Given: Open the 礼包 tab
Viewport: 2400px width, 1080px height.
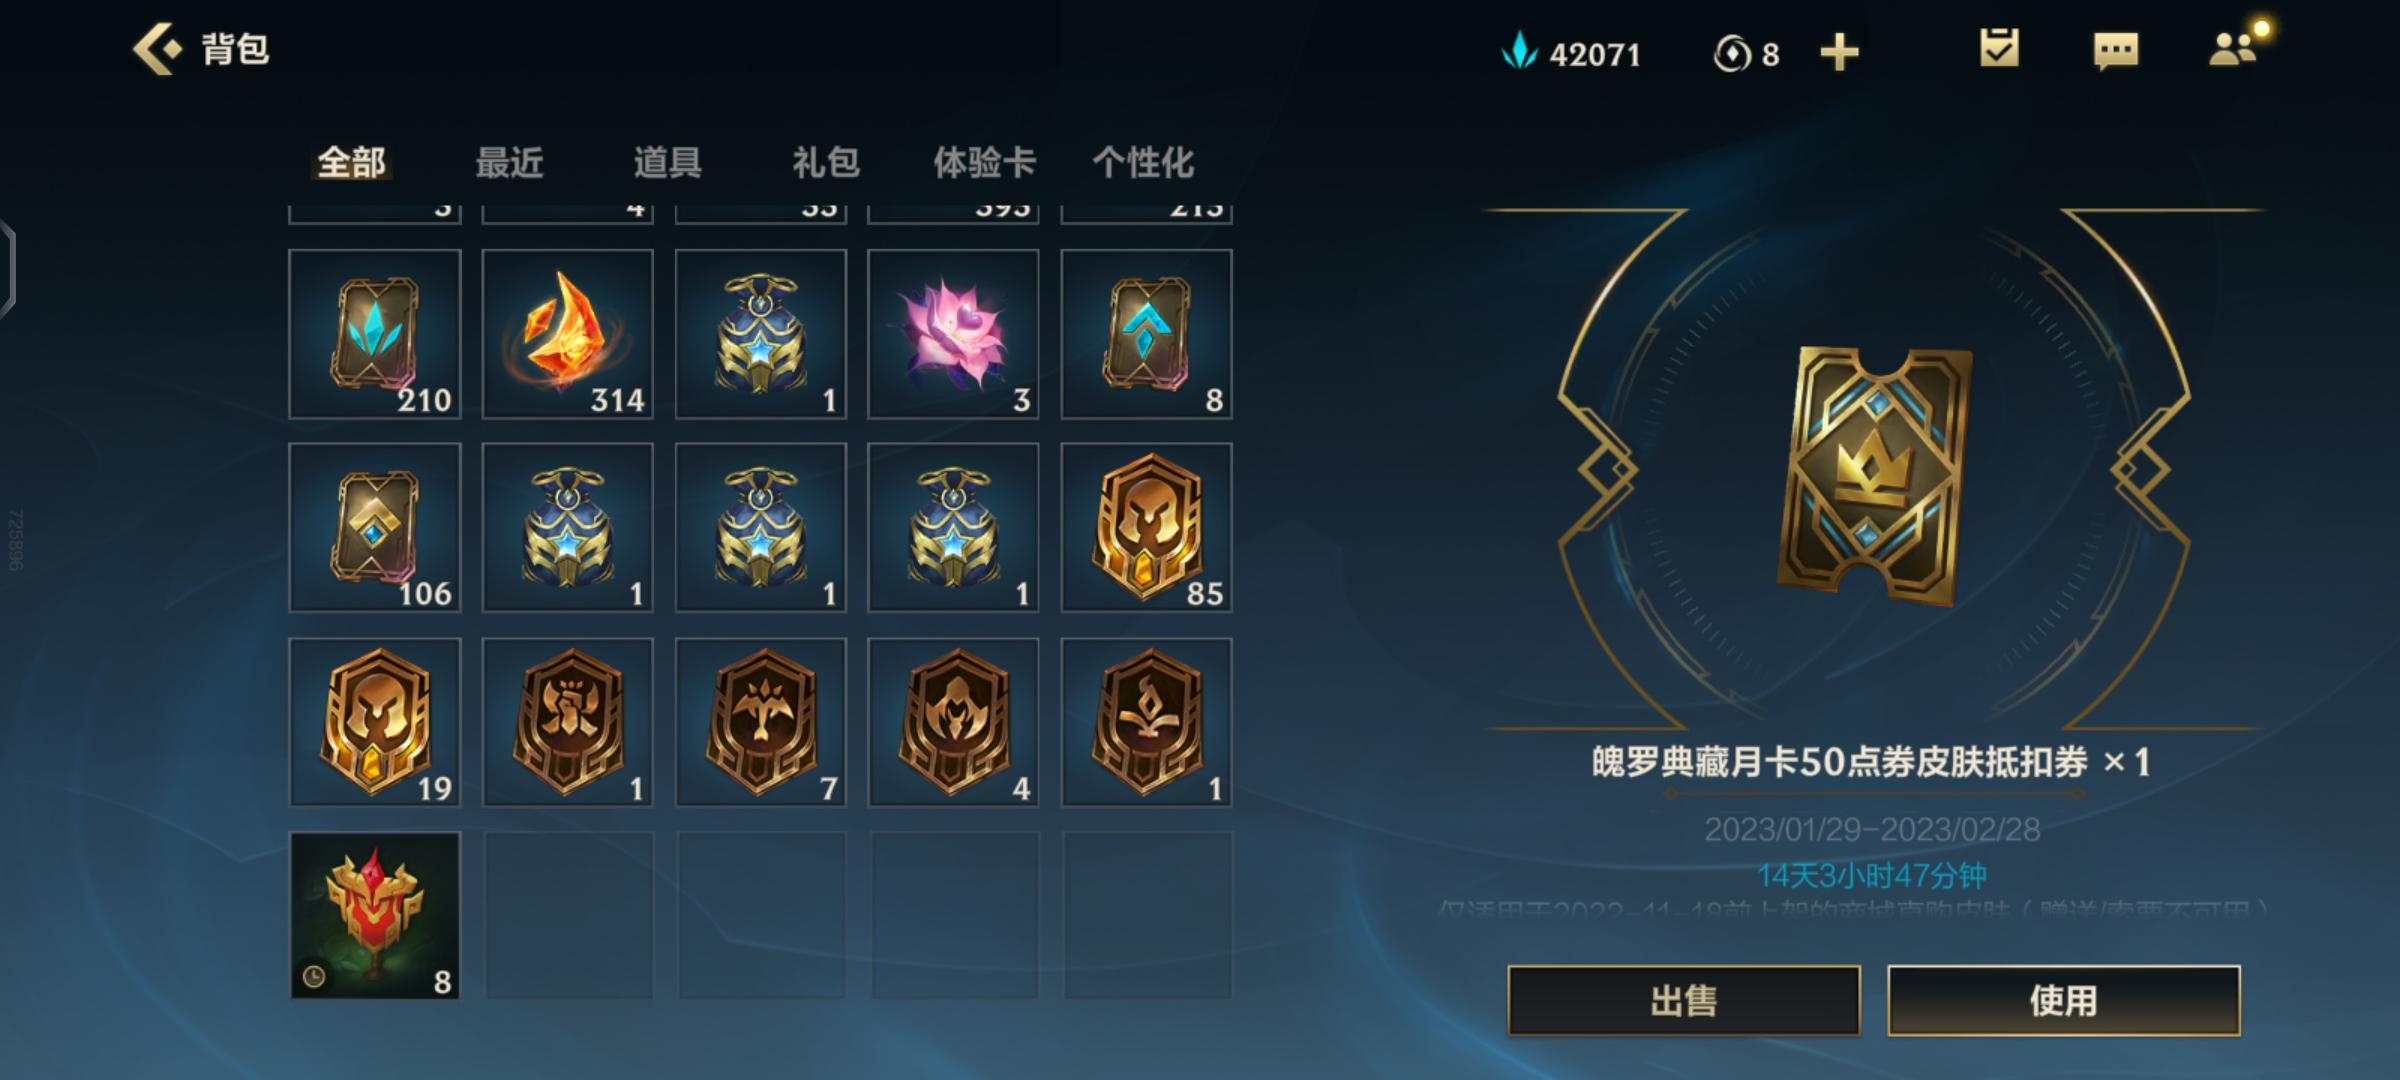Looking at the screenshot, I should pos(825,162).
